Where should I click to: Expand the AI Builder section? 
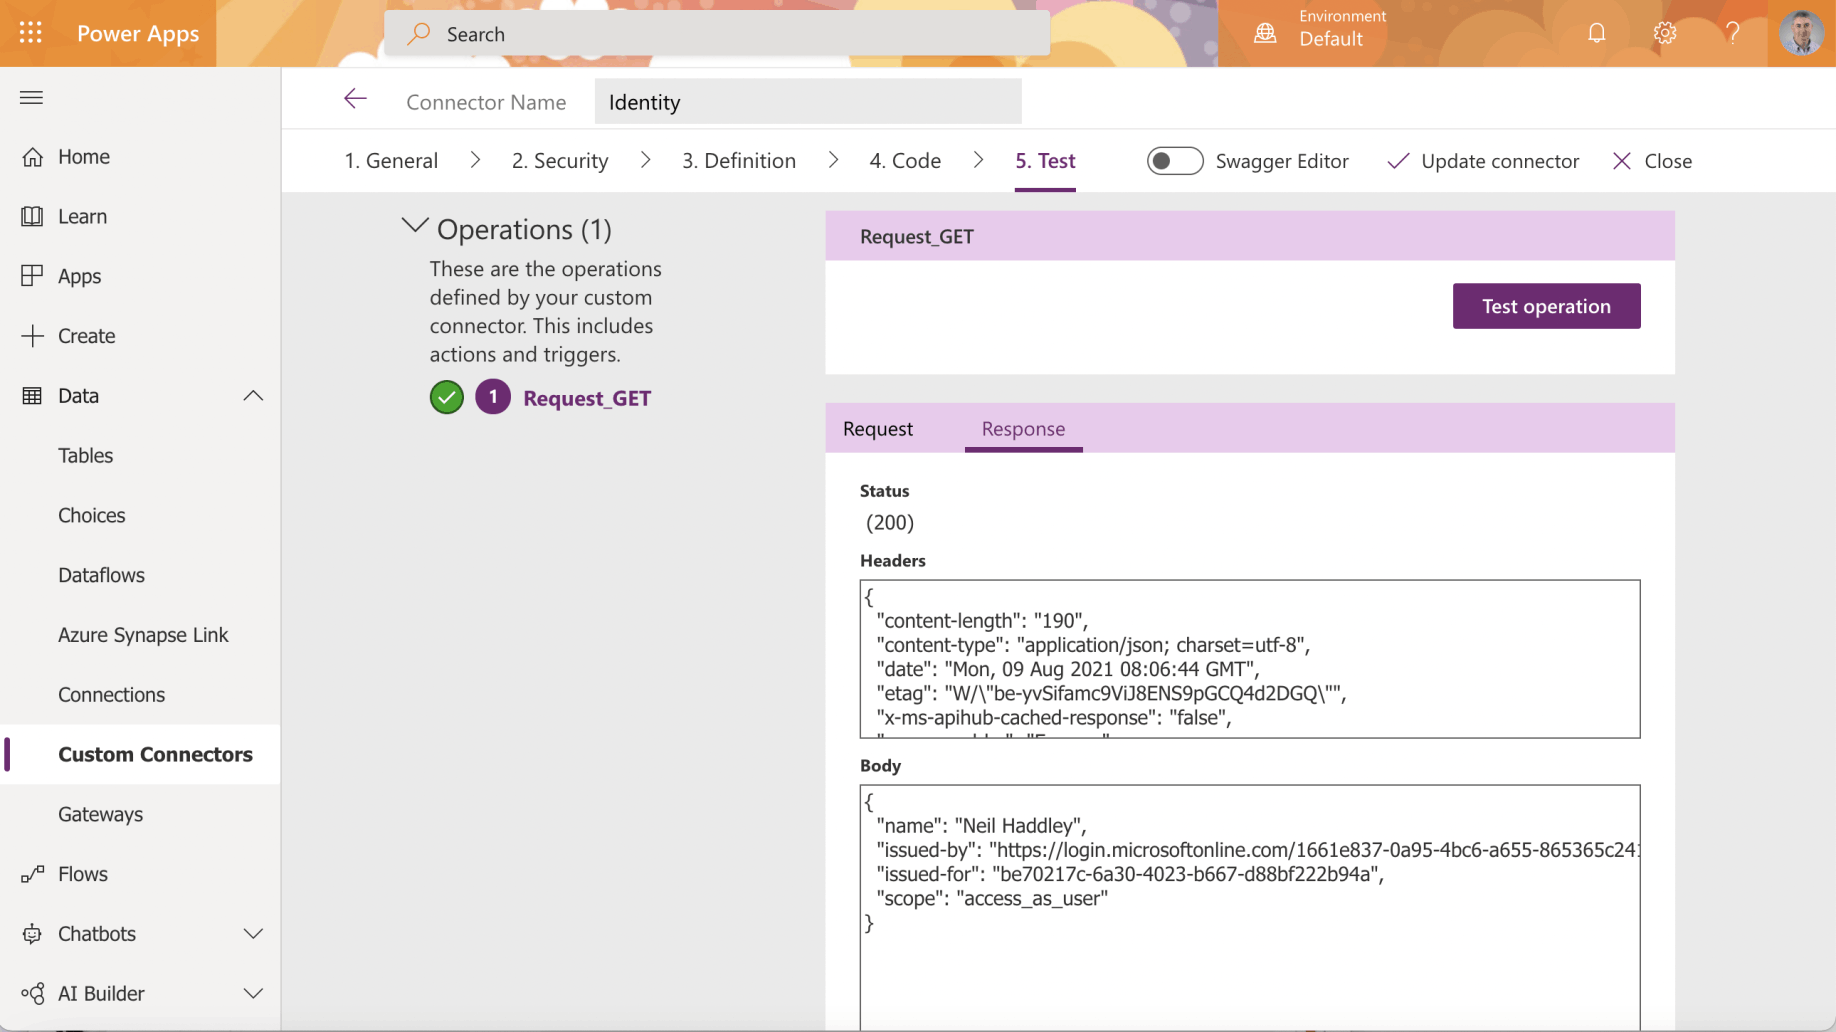[253, 994]
